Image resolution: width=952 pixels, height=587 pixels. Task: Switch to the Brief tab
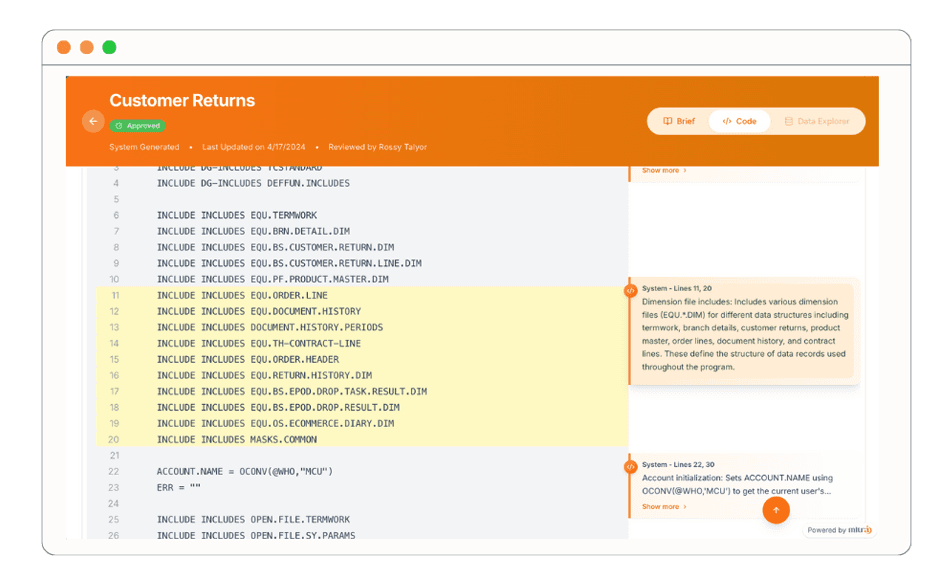(x=679, y=121)
